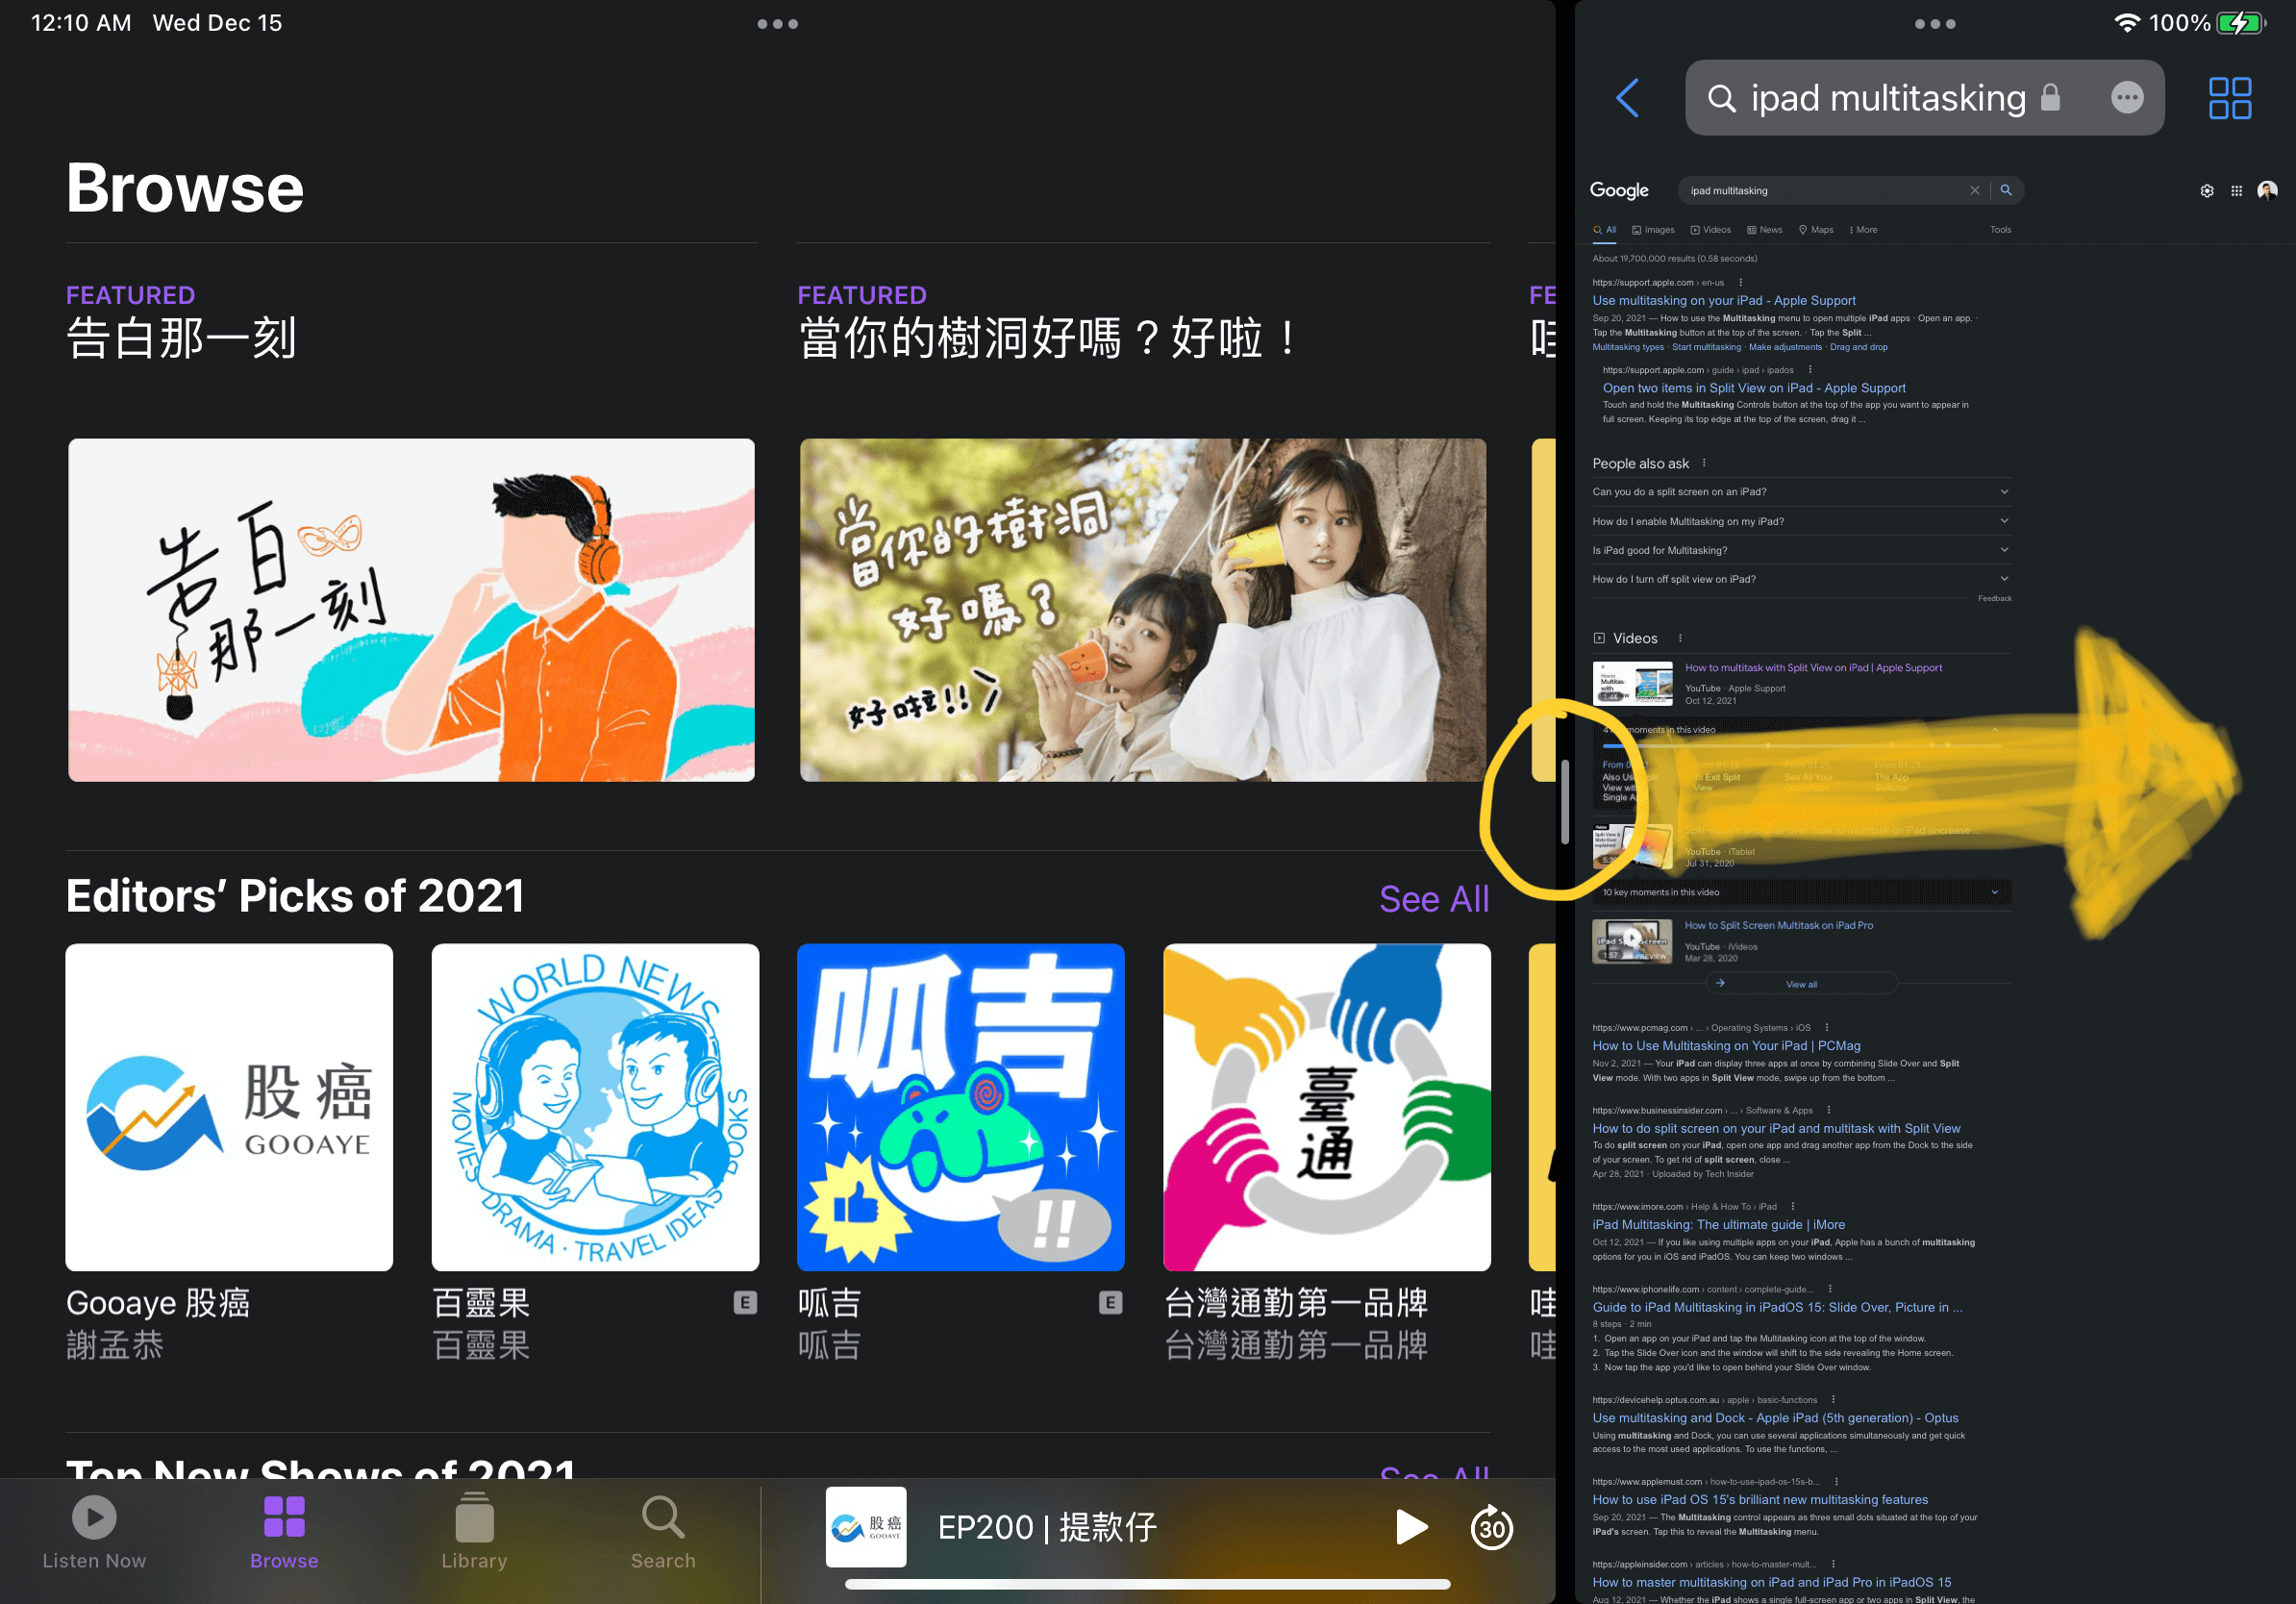
Task: Tap battery status indicator
Action: point(2242,23)
